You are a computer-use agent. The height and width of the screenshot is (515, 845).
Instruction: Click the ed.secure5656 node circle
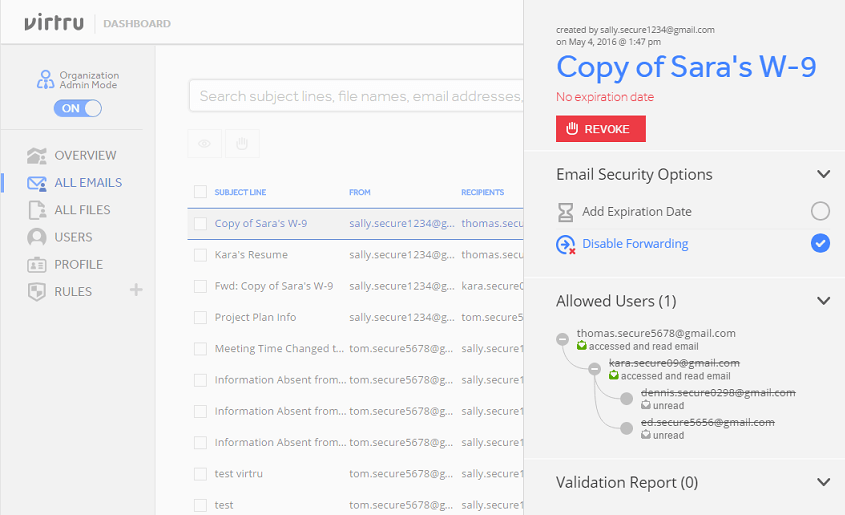626,428
